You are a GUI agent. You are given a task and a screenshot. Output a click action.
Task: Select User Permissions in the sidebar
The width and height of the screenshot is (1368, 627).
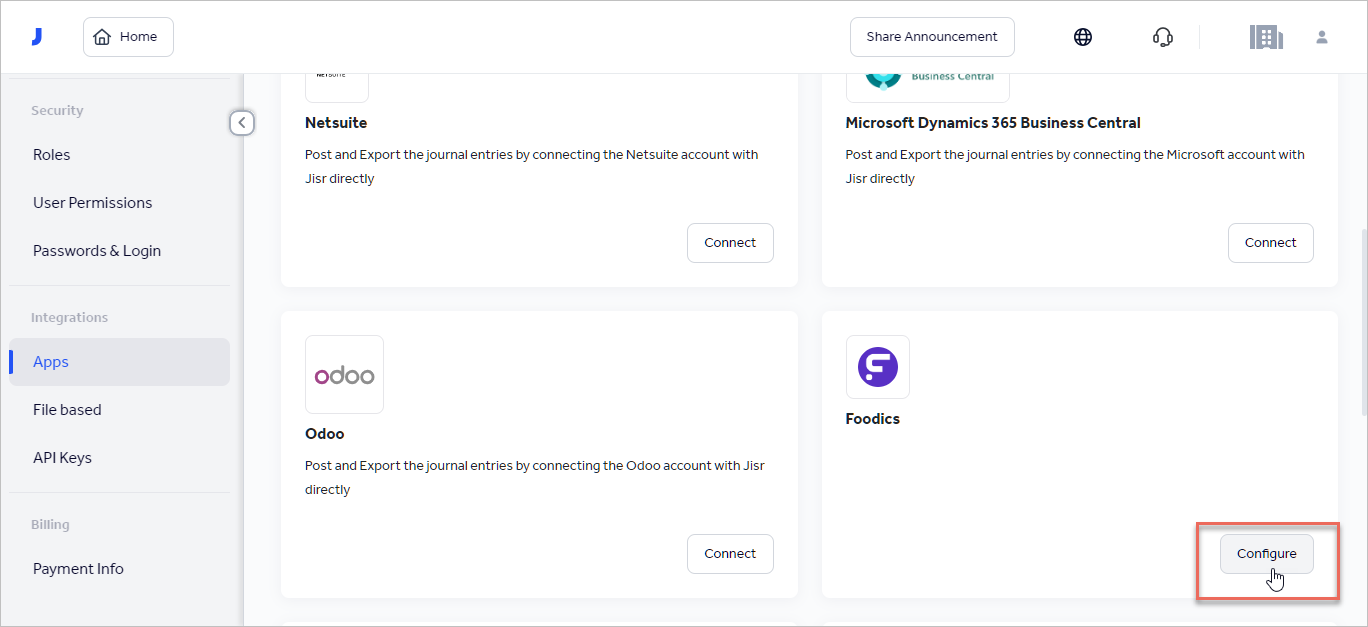(x=92, y=203)
